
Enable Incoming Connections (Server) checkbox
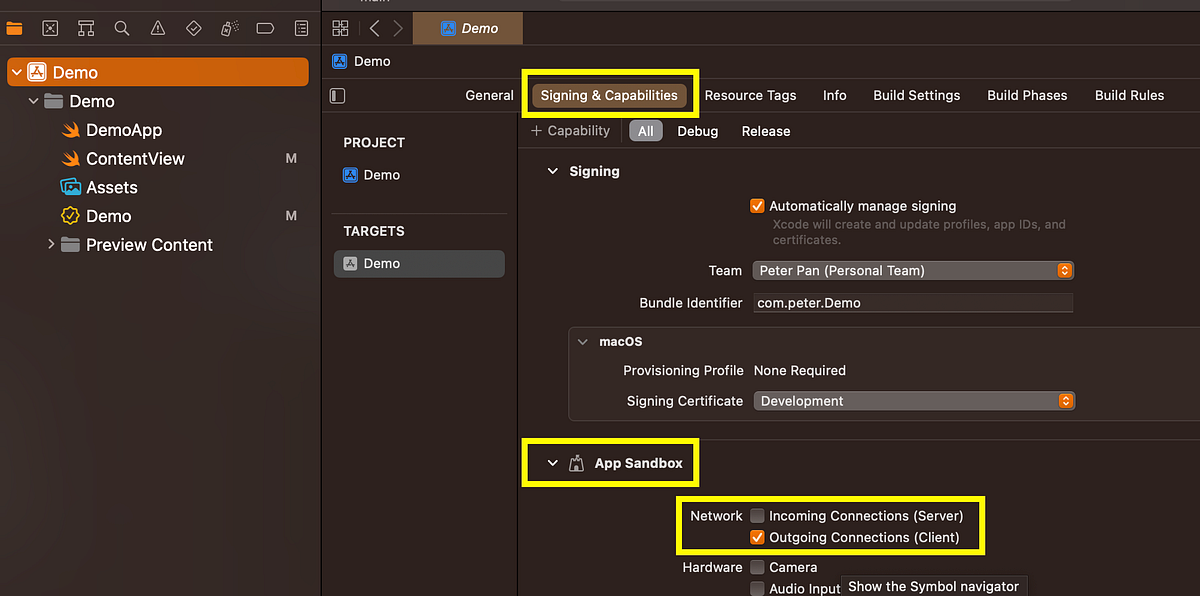tap(757, 515)
